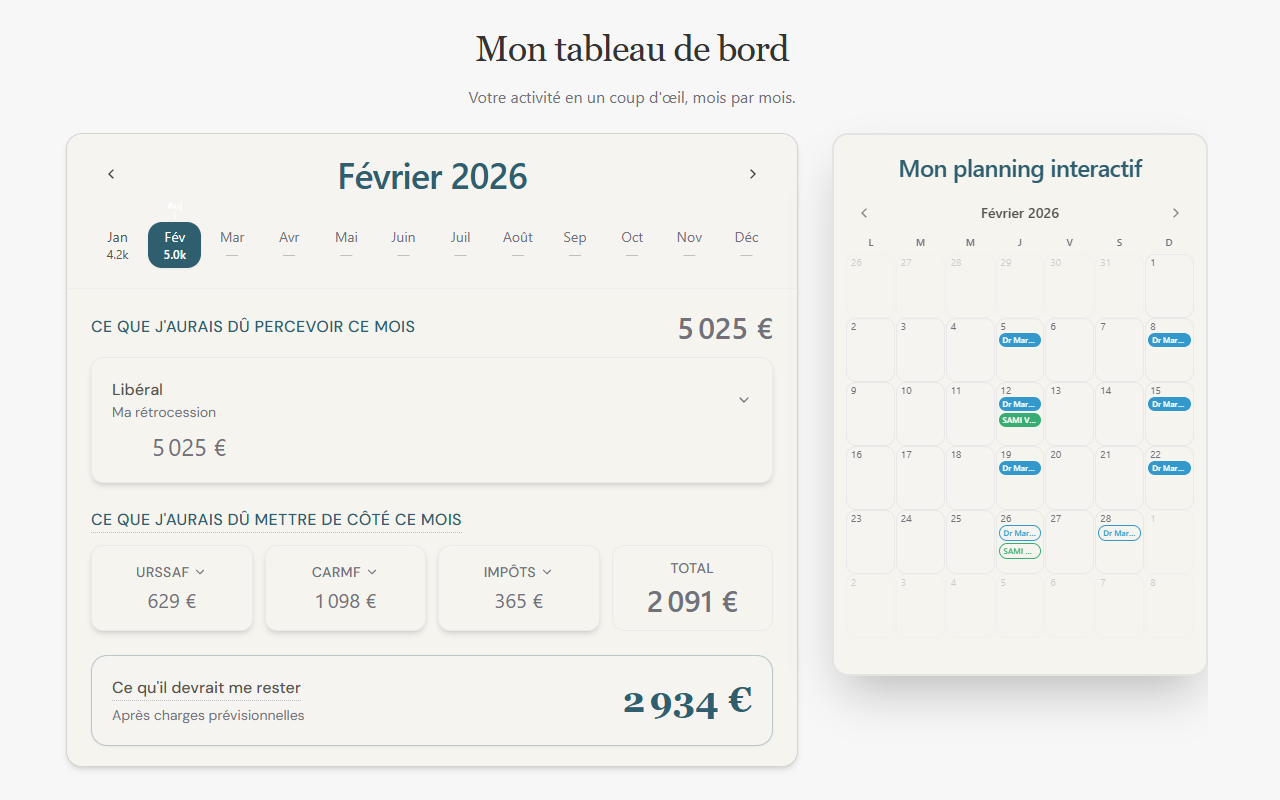Open the Dr Mar event on February 28
Screen dimensions: 1280x800
1118,533
